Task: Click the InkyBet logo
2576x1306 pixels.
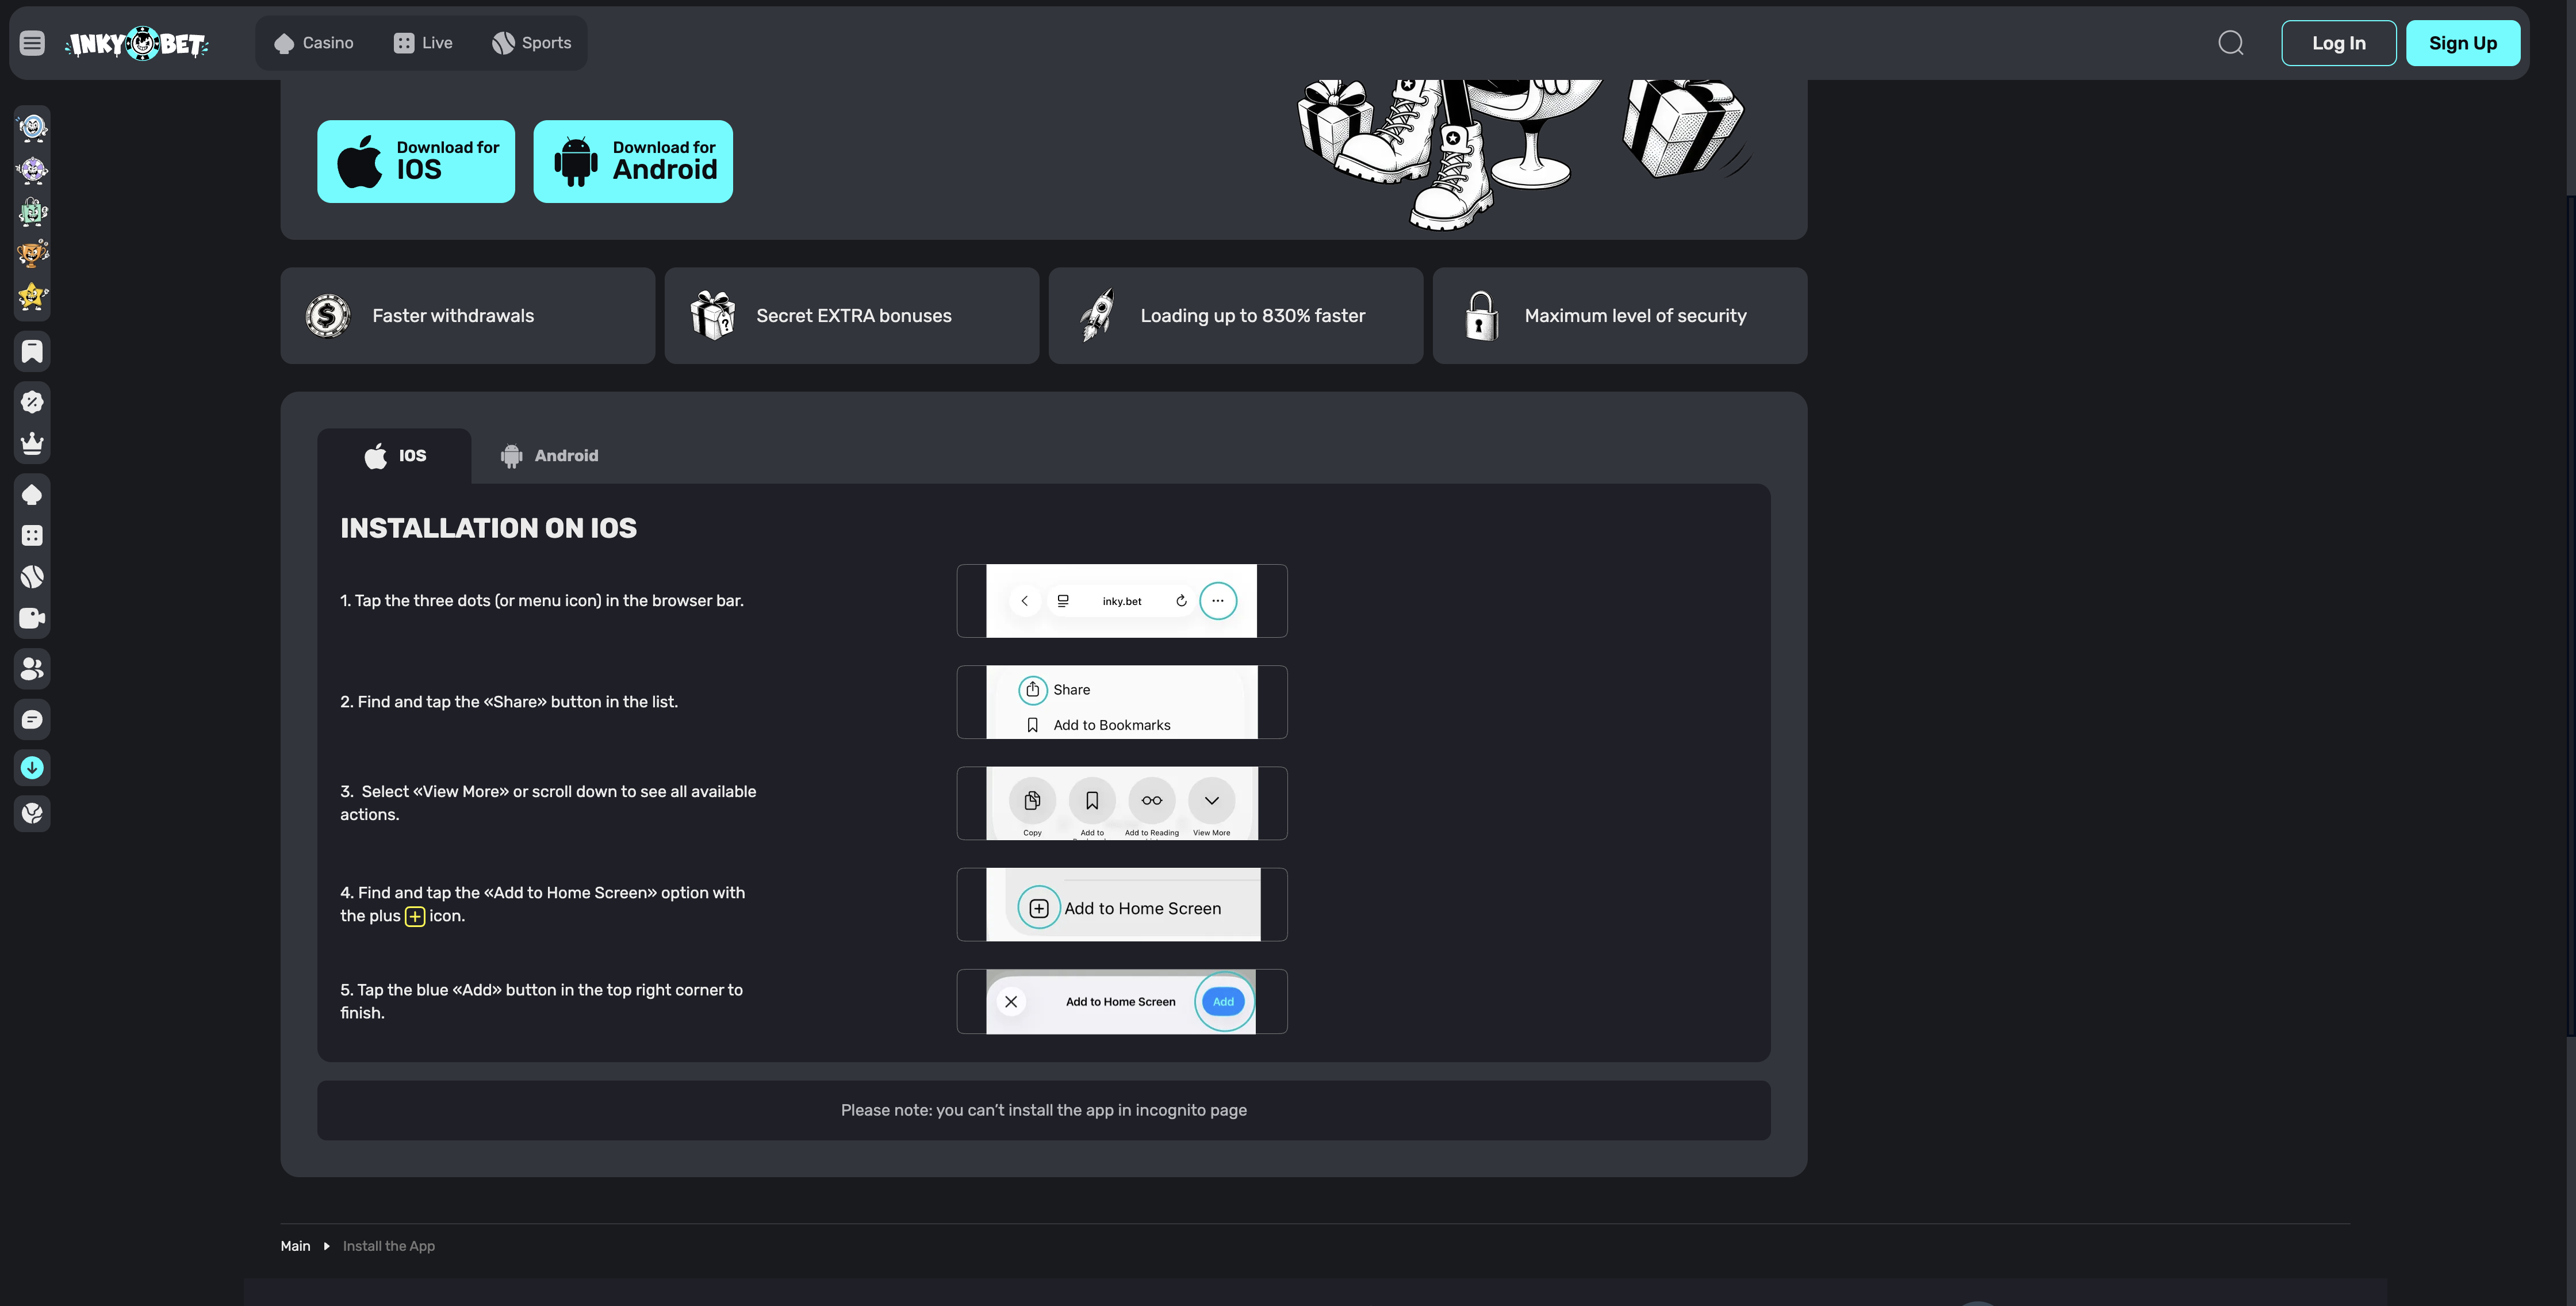Action: [x=137, y=43]
